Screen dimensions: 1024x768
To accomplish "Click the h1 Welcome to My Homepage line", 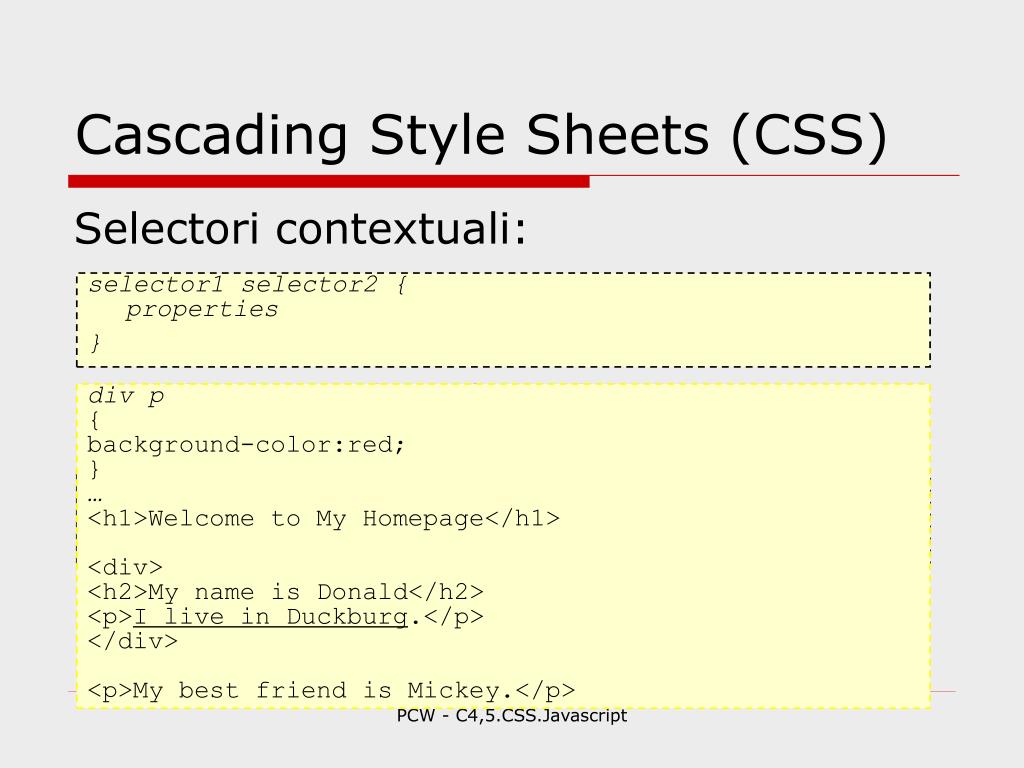I will pyautogui.click(x=323, y=519).
